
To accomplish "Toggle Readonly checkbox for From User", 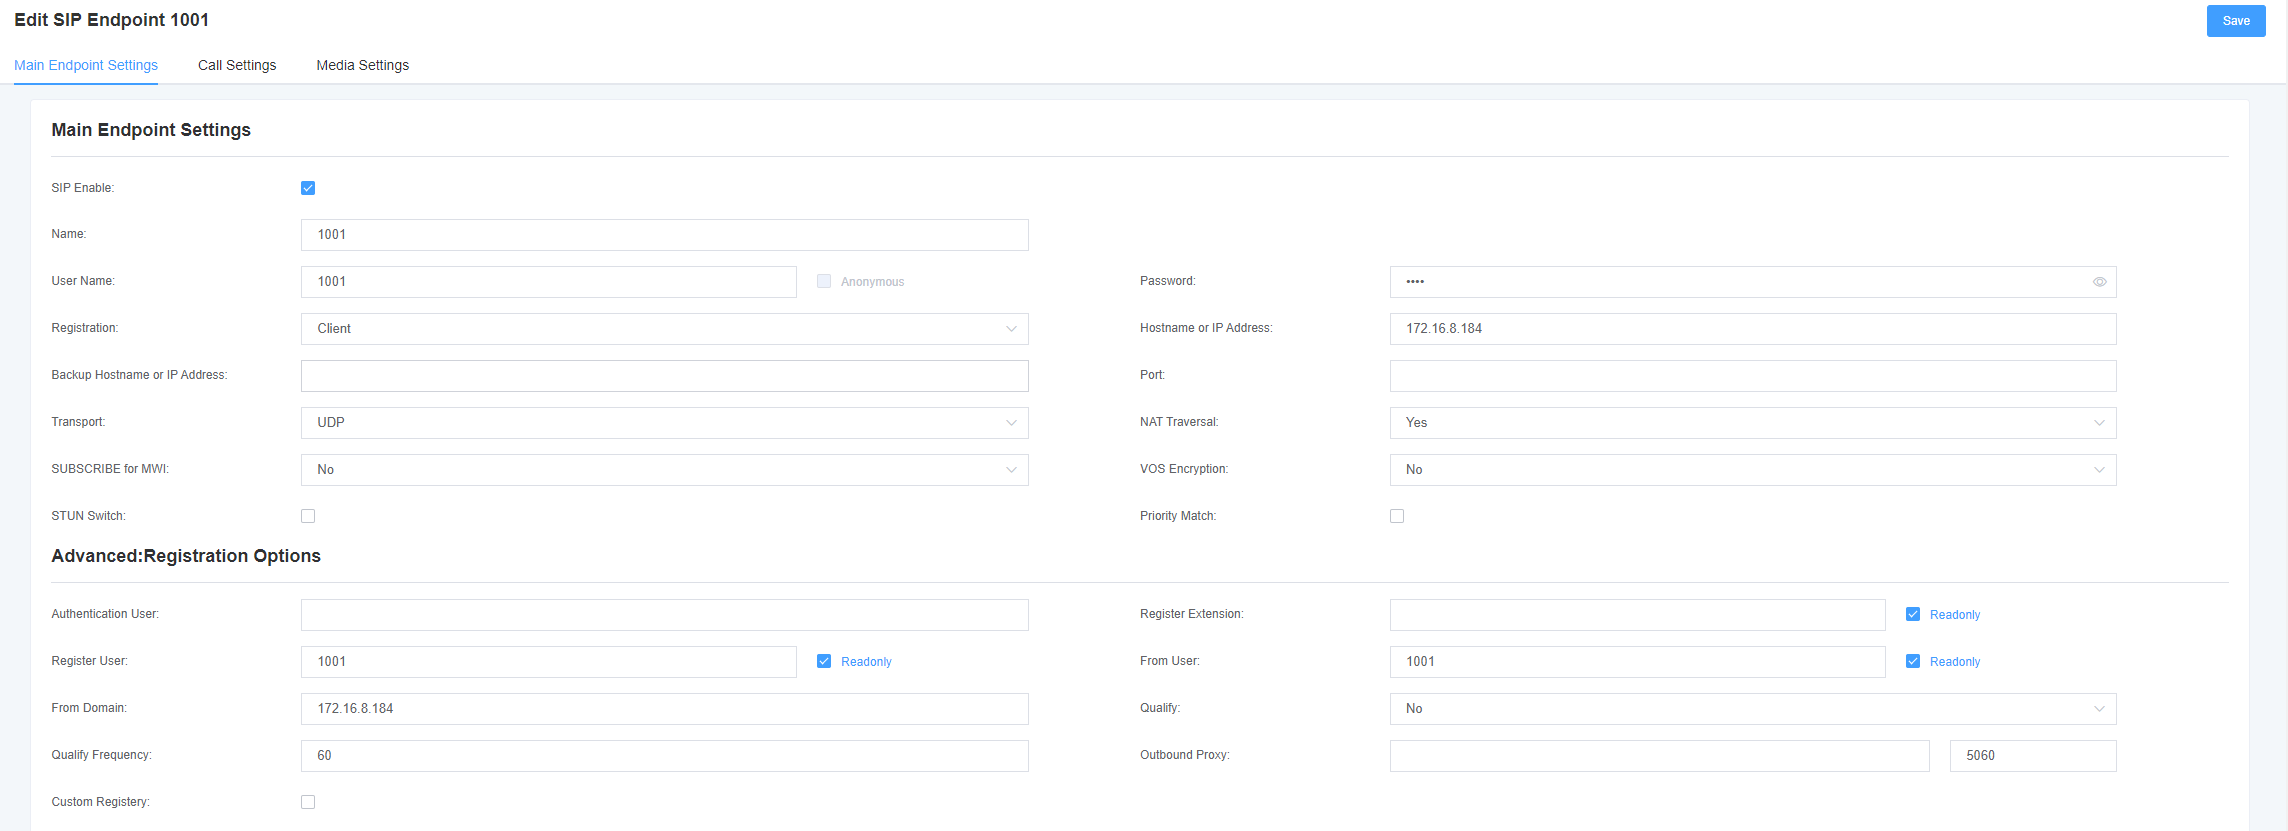I will point(1913,661).
